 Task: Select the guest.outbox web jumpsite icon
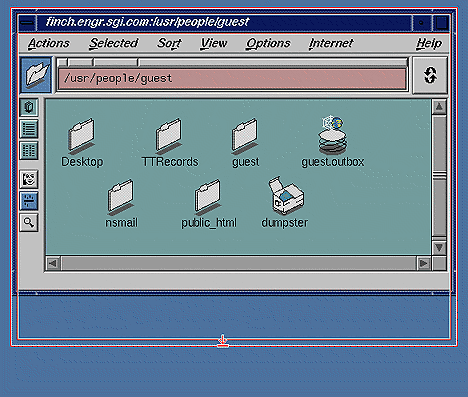(332, 135)
